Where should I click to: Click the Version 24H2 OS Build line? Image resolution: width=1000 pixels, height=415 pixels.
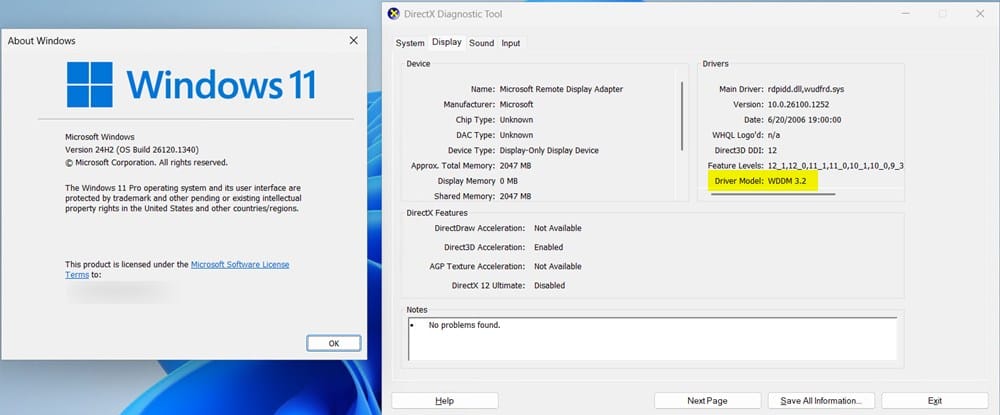click(x=132, y=150)
